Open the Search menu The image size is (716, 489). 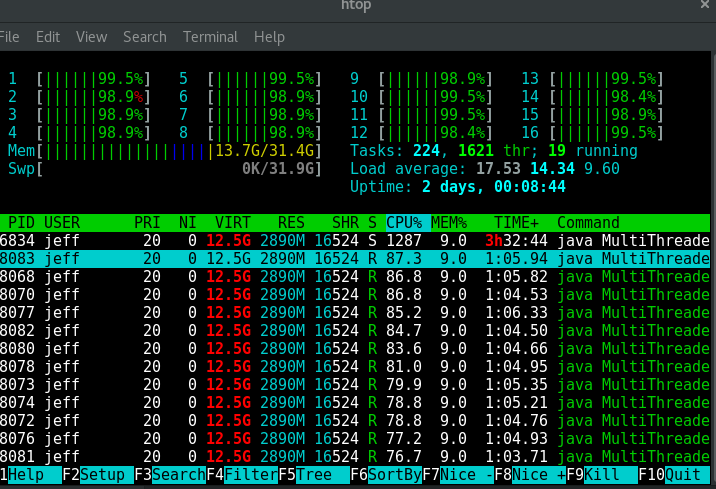[145, 36]
